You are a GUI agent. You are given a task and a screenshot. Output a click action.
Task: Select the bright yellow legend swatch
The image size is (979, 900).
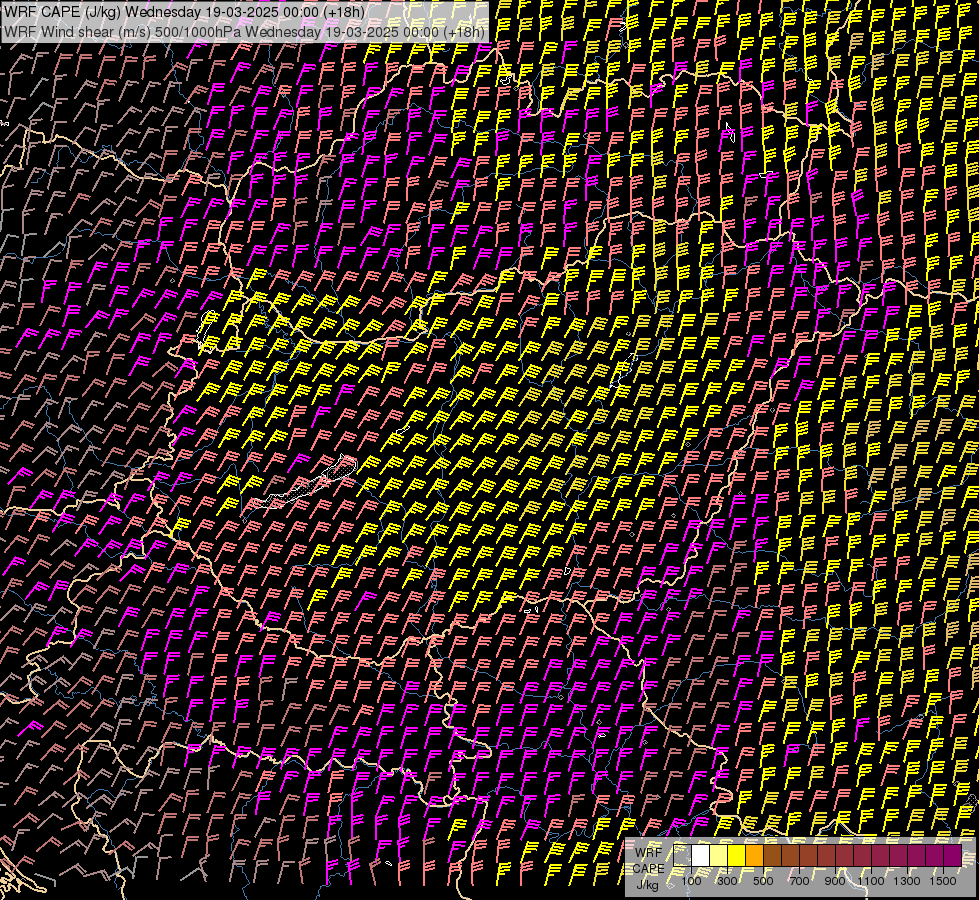[737, 855]
